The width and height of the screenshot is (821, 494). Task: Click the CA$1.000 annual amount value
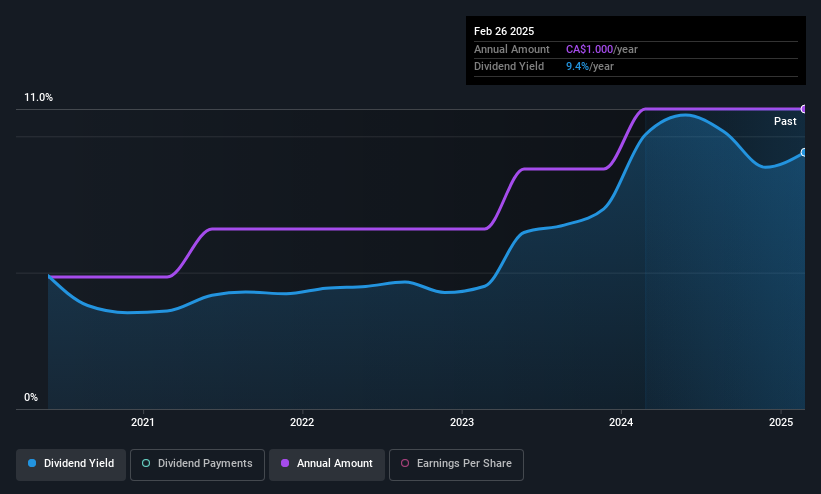[589, 49]
